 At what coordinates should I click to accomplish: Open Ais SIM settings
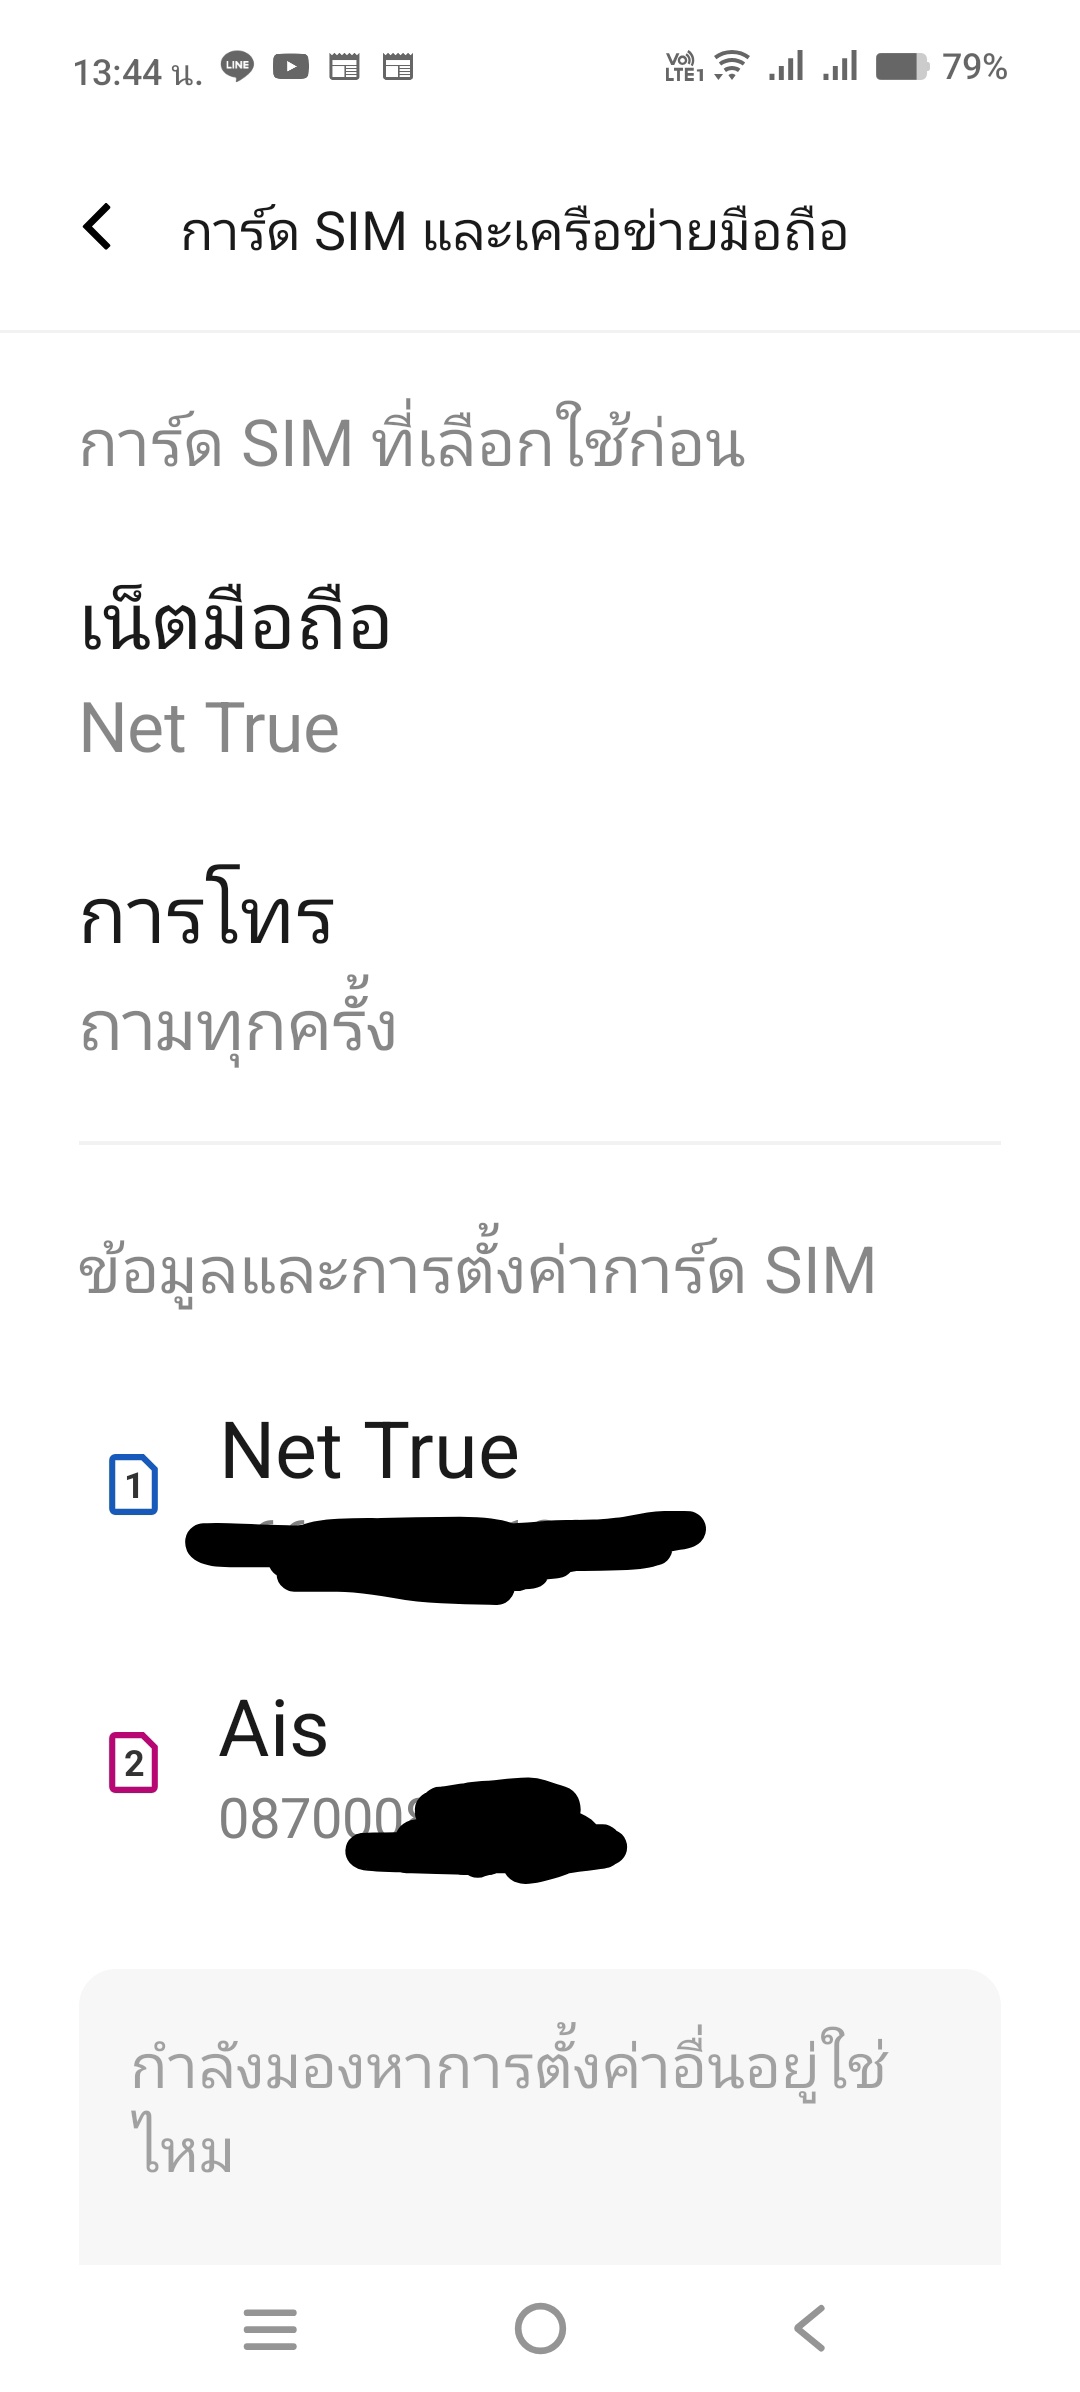click(540, 1775)
